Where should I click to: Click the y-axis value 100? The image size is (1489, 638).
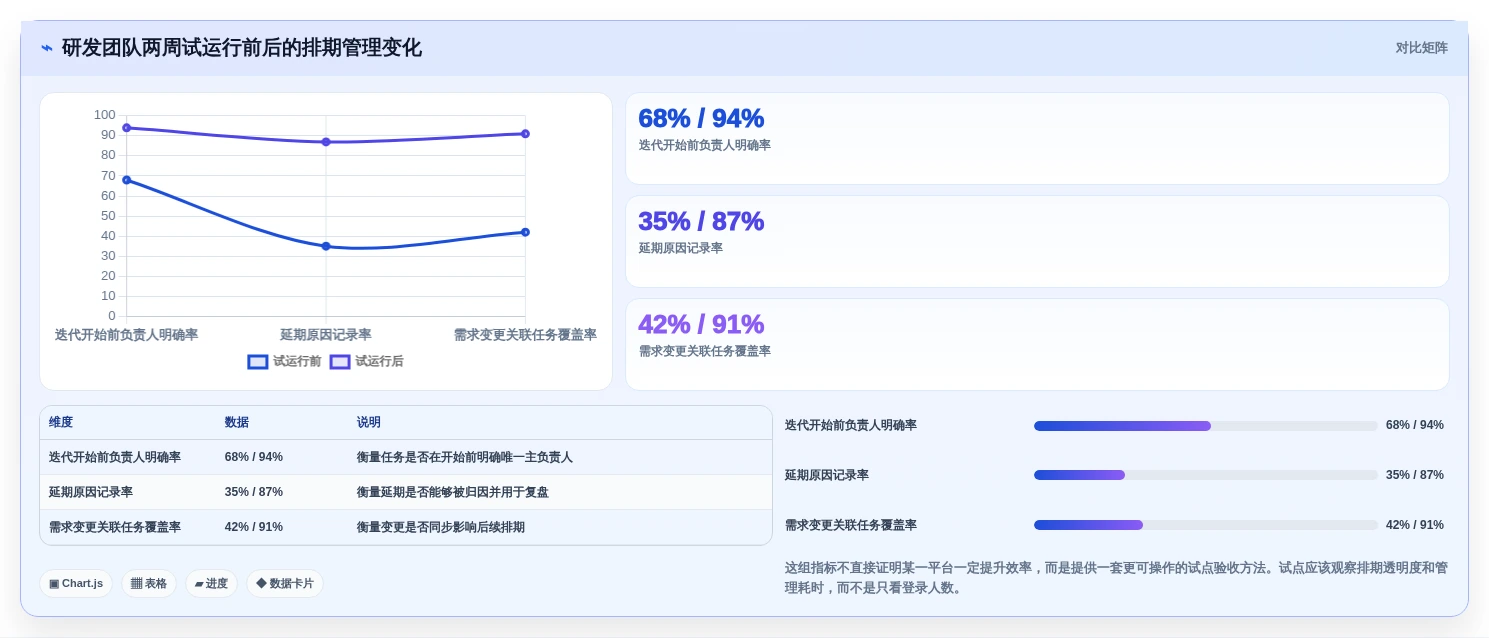pos(105,115)
